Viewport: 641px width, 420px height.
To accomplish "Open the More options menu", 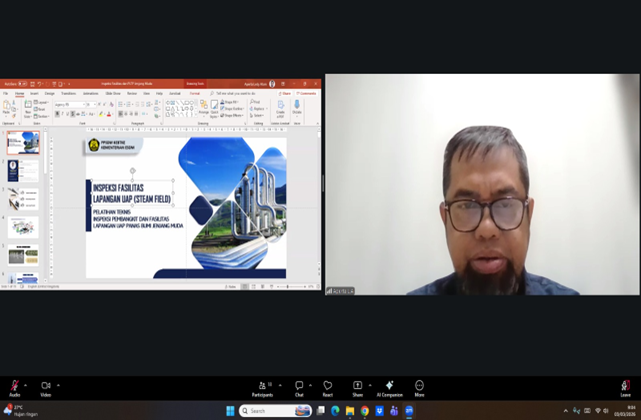I will click(x=419, y=386).
